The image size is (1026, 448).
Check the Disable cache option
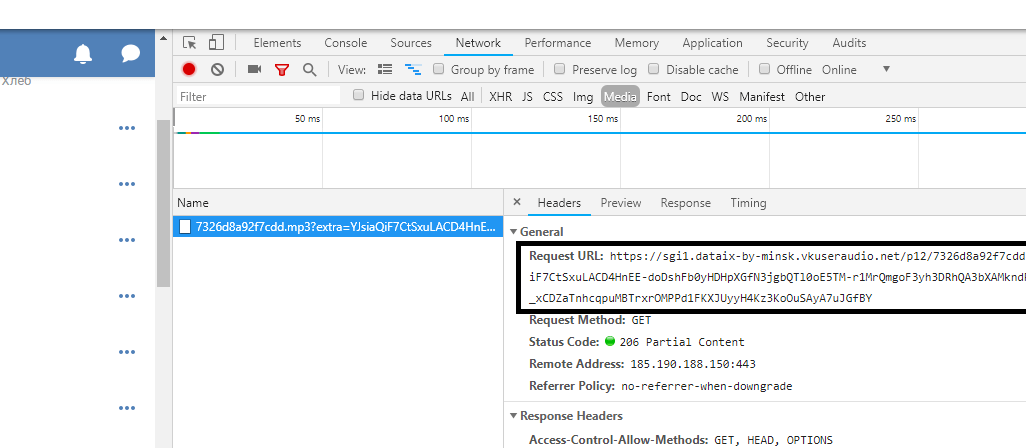coord(654,70)
